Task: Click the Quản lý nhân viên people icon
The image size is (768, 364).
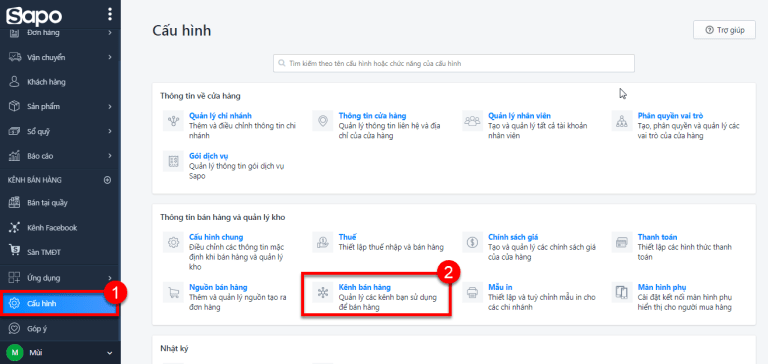Action: (472, 121)
